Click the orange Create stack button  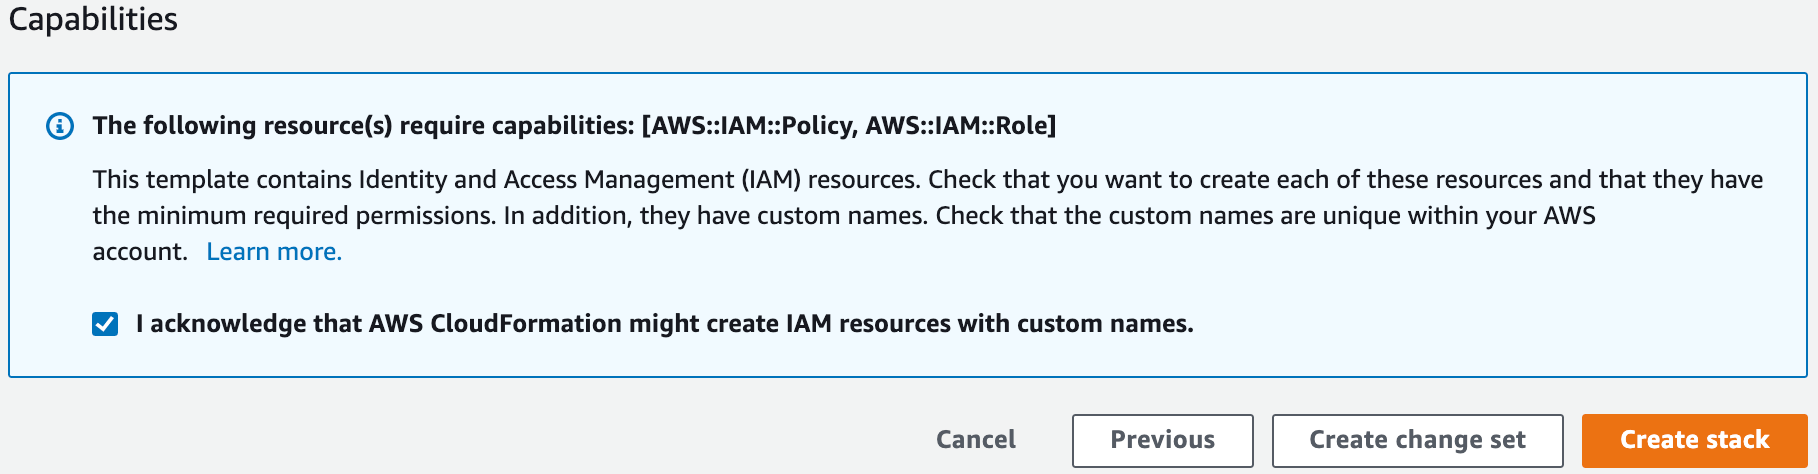(x=1694, y=440)
